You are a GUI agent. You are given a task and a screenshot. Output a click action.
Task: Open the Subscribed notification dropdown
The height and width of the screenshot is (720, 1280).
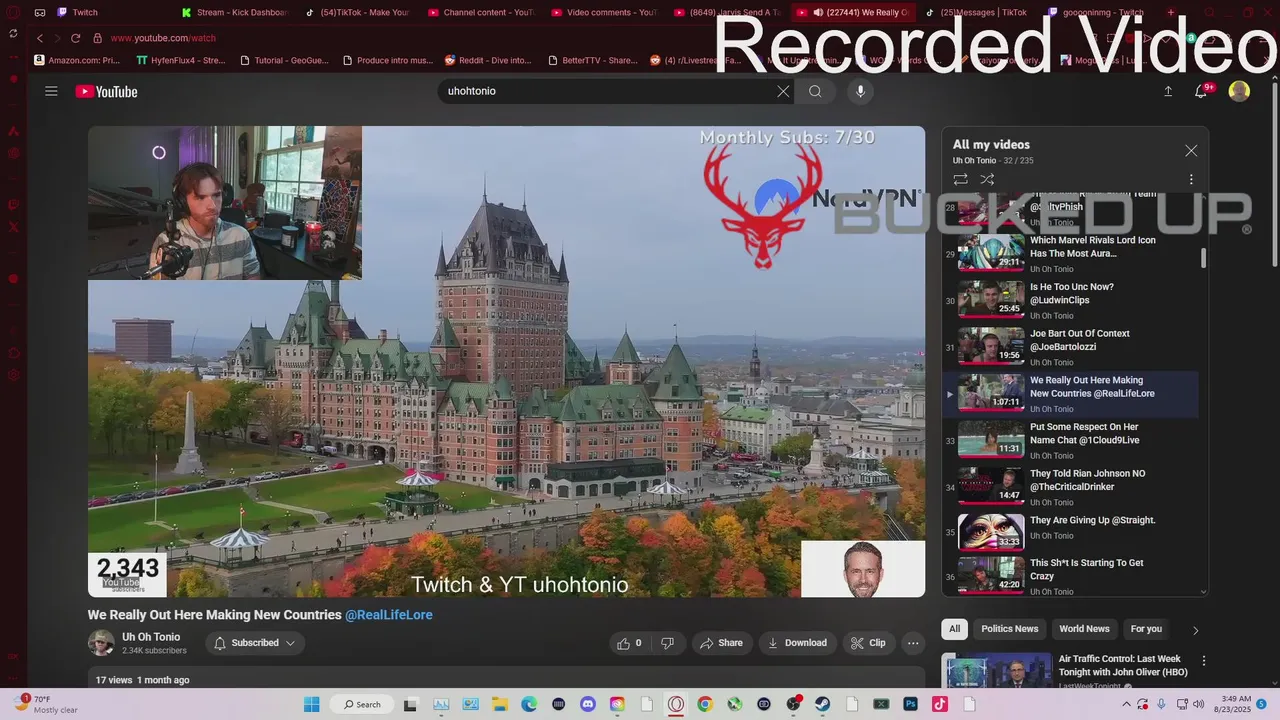coord(255,643)
